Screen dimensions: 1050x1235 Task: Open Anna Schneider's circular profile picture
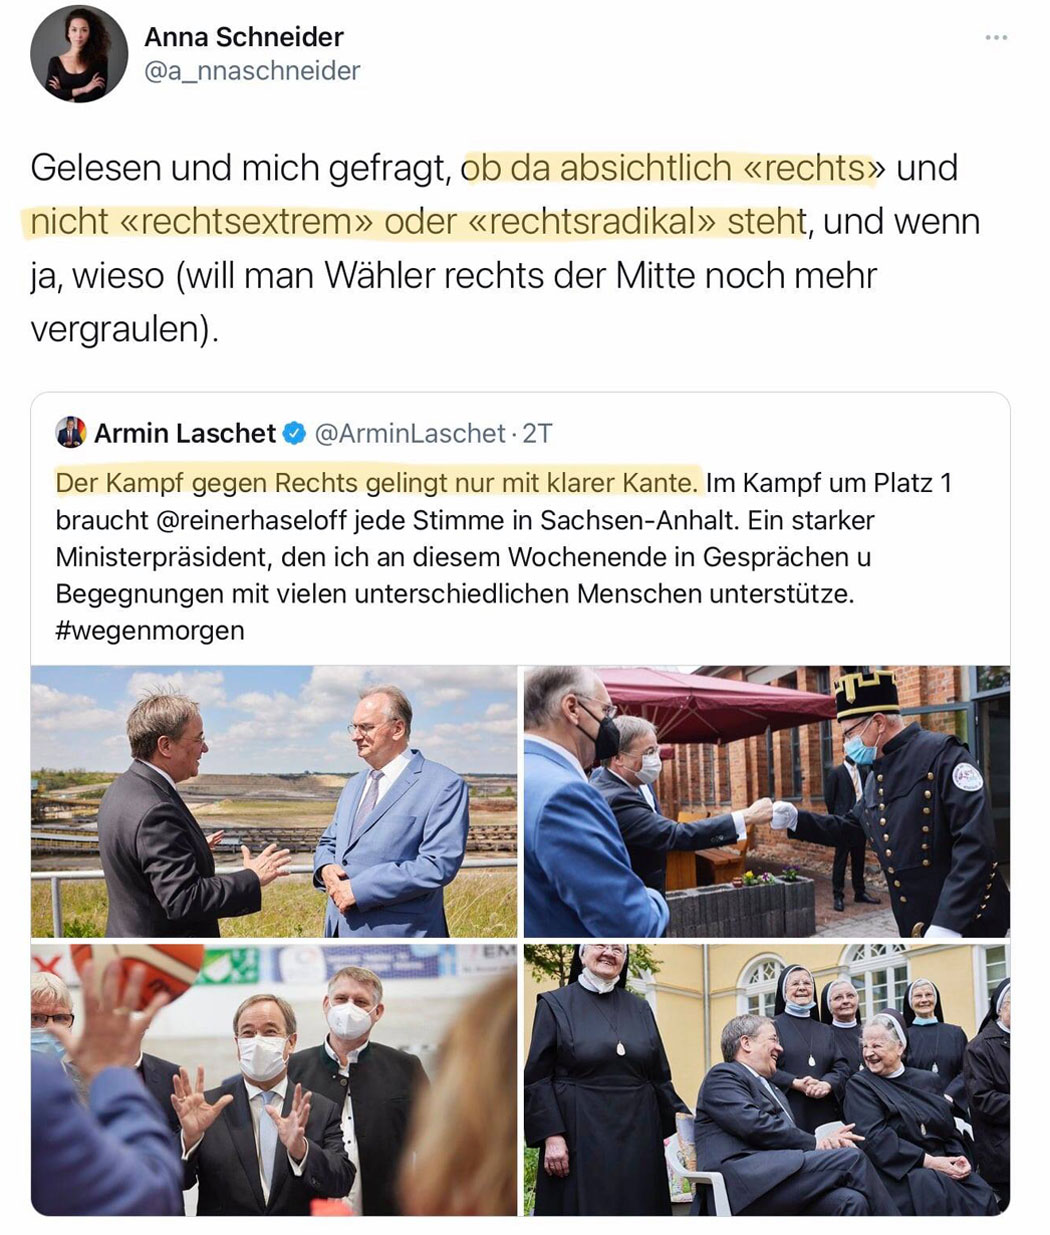79,54
